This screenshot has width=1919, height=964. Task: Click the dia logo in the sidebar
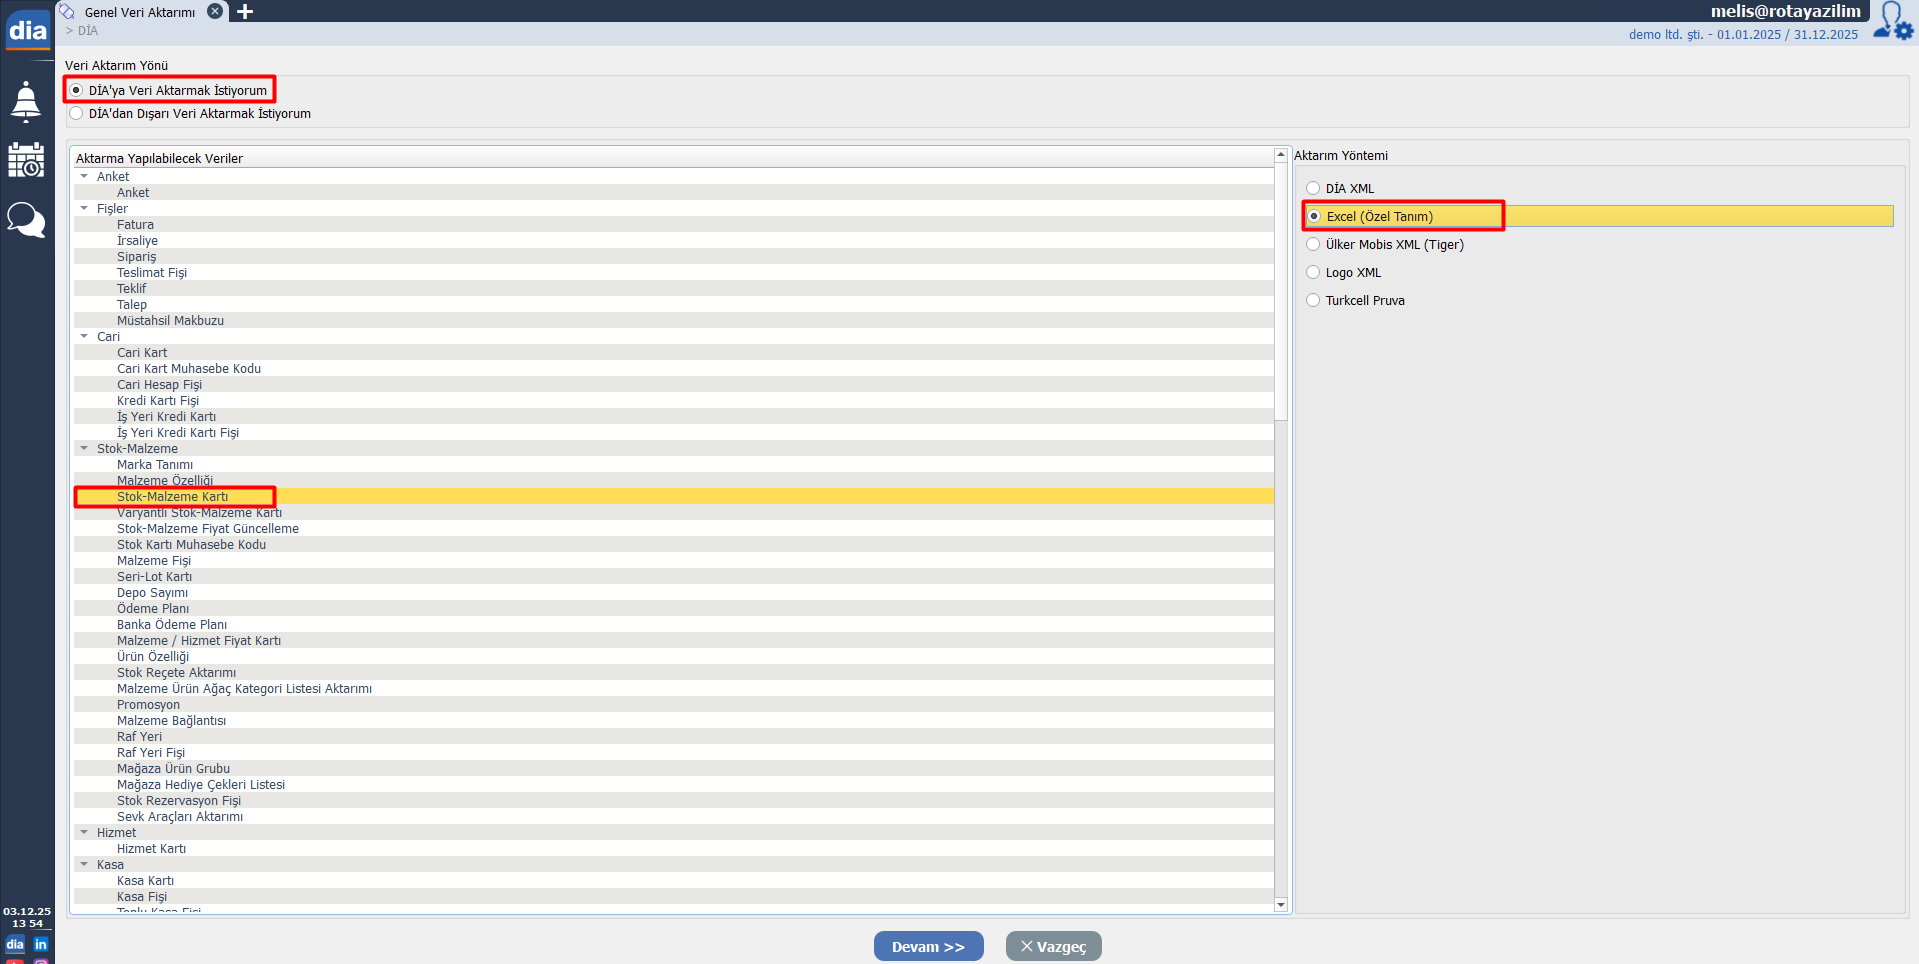tap(27, 30)
